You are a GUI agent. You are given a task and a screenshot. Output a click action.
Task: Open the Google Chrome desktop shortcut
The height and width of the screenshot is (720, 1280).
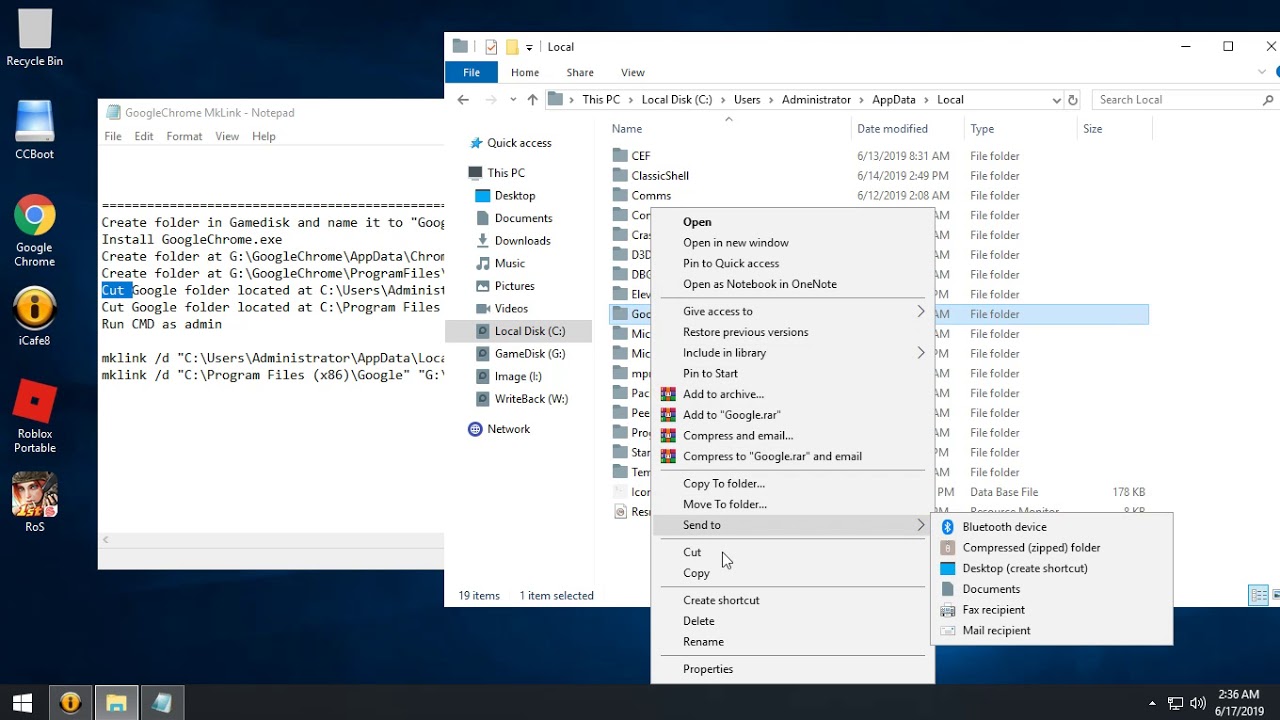click(34, 231)
